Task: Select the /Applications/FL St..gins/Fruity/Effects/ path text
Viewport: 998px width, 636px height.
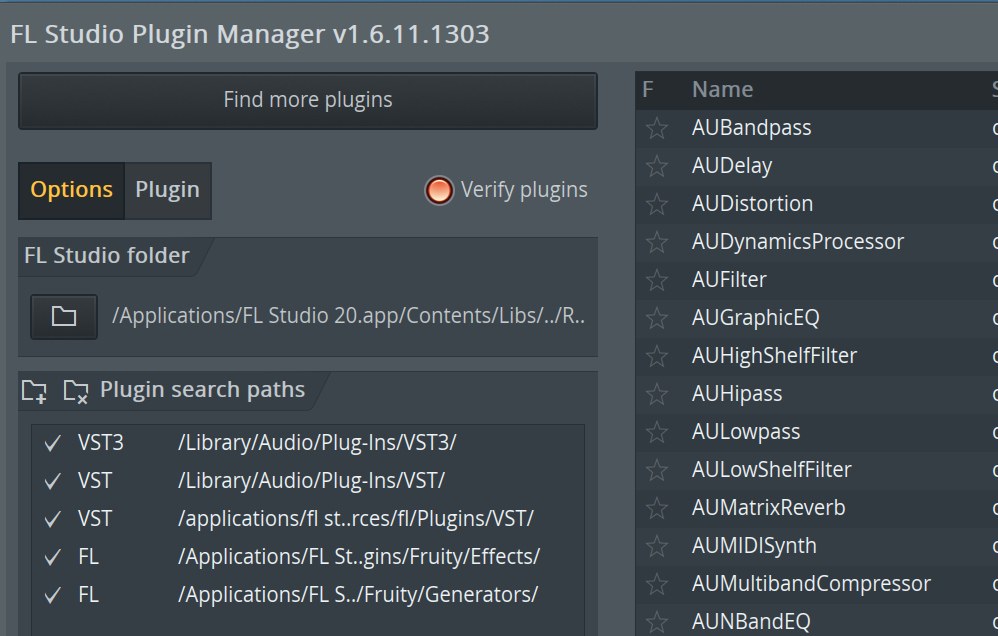Action: point(359,557)
